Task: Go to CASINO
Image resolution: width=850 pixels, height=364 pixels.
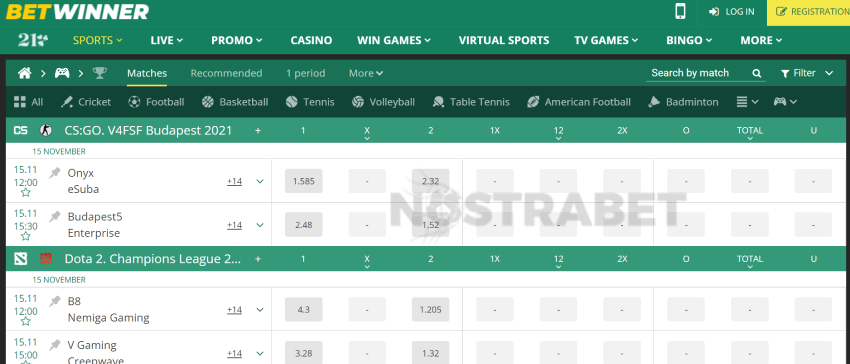Action: pyautogui.click(x=311, y=40)
